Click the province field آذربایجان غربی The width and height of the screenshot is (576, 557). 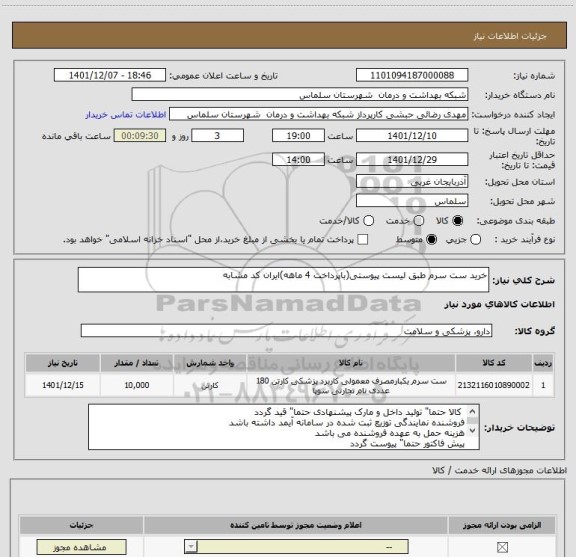tap(412, 182)
